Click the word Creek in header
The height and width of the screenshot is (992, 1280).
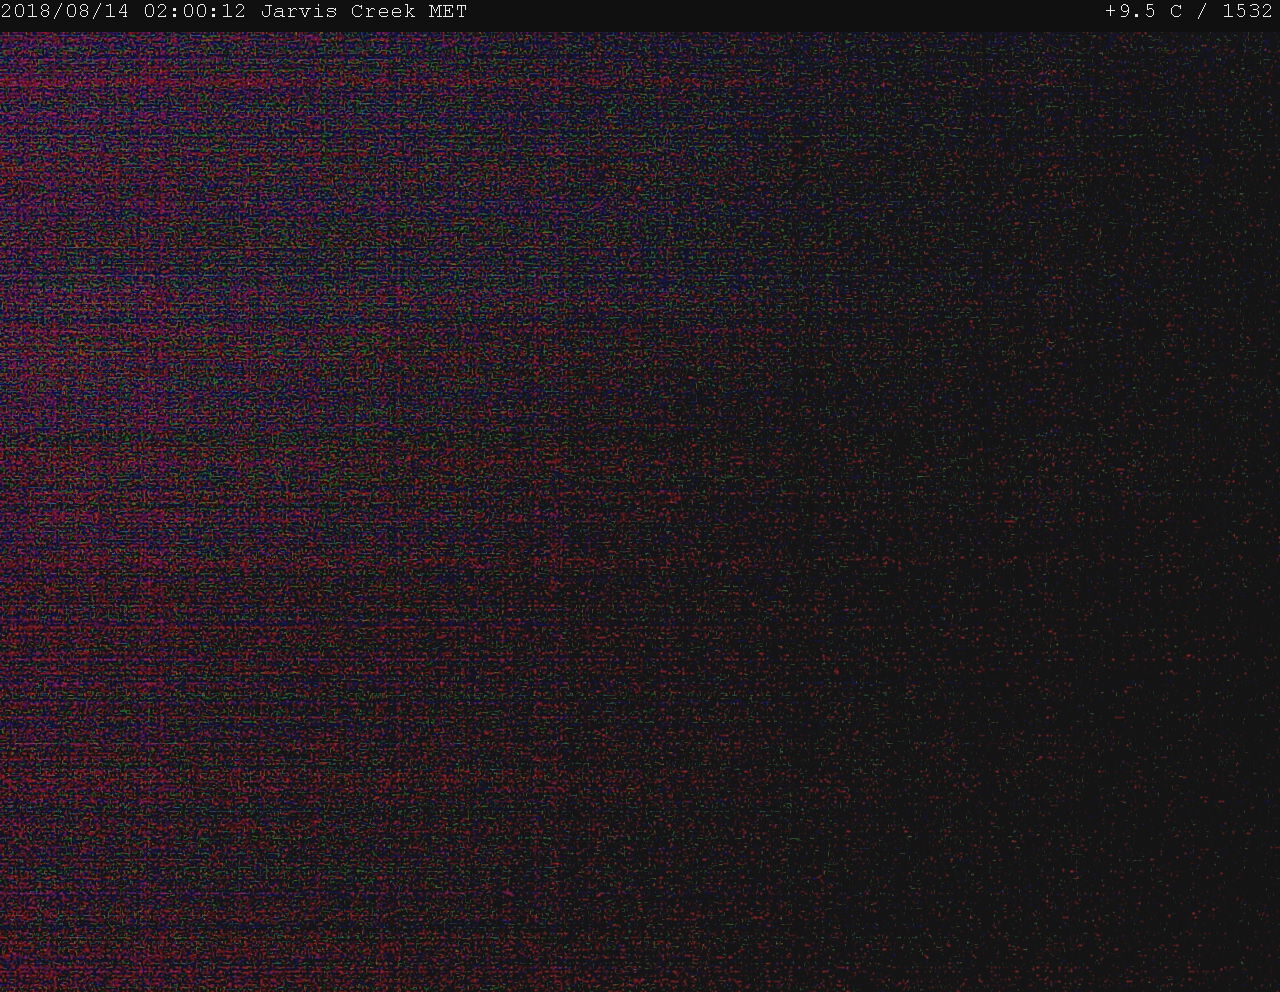(382, 12)
